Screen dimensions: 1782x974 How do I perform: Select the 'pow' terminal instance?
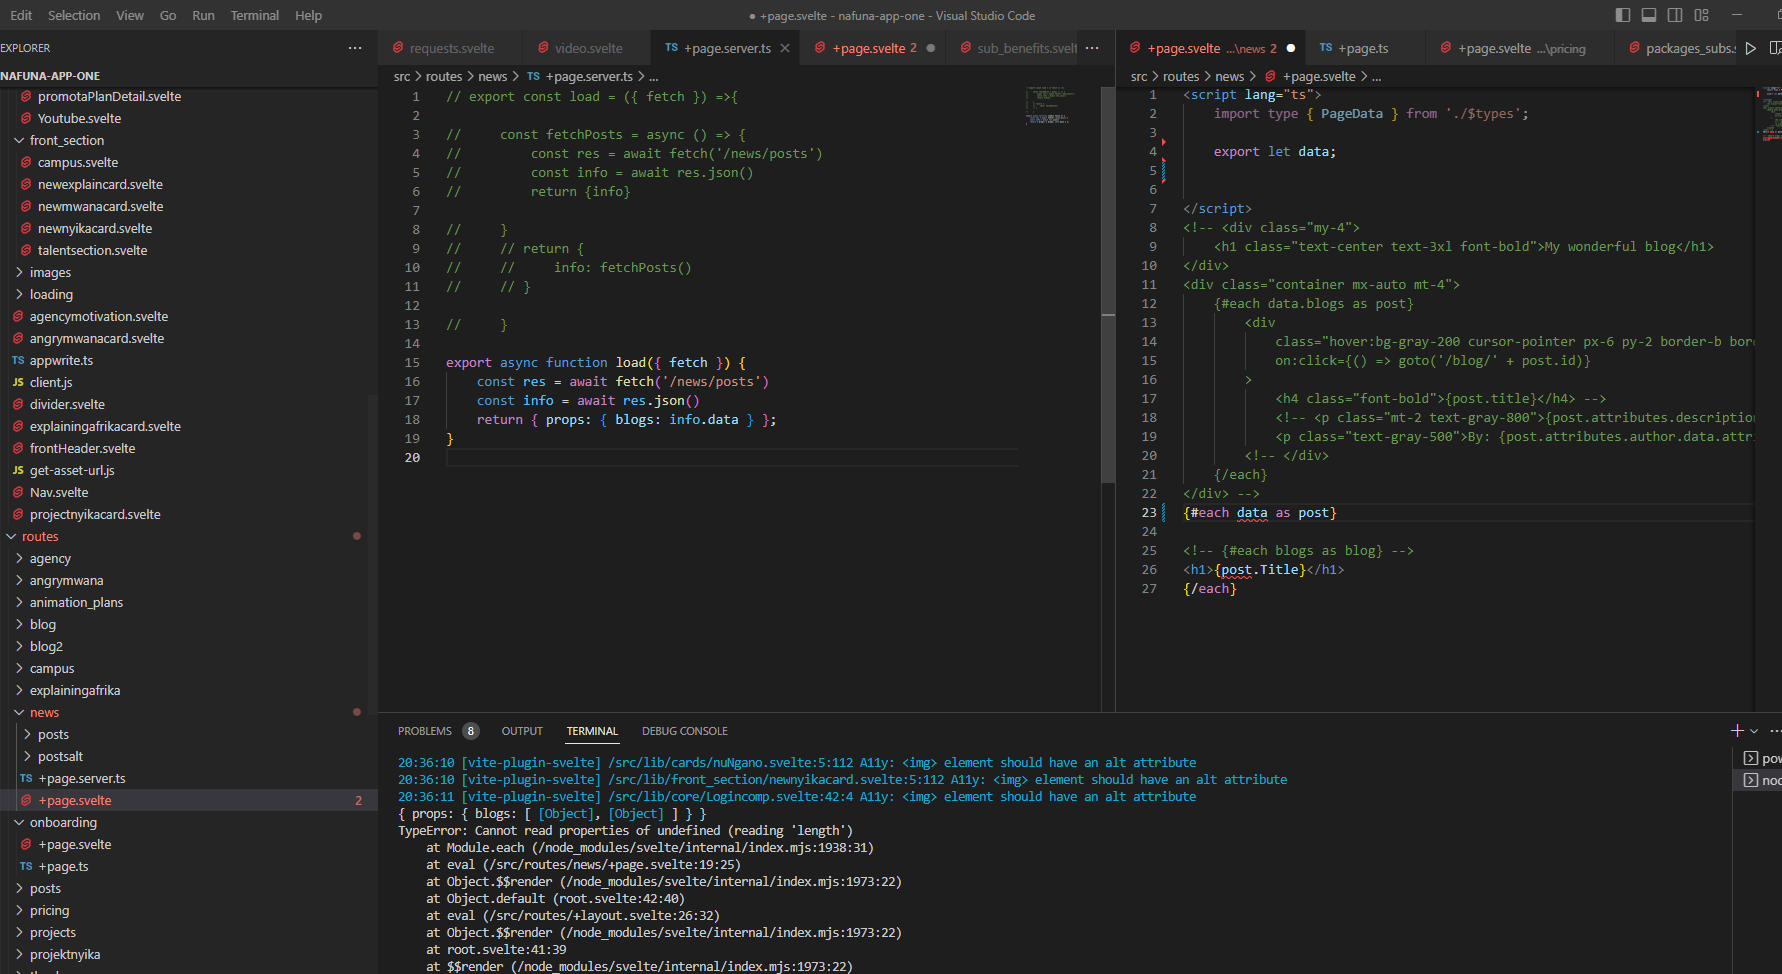[1762, 758]
